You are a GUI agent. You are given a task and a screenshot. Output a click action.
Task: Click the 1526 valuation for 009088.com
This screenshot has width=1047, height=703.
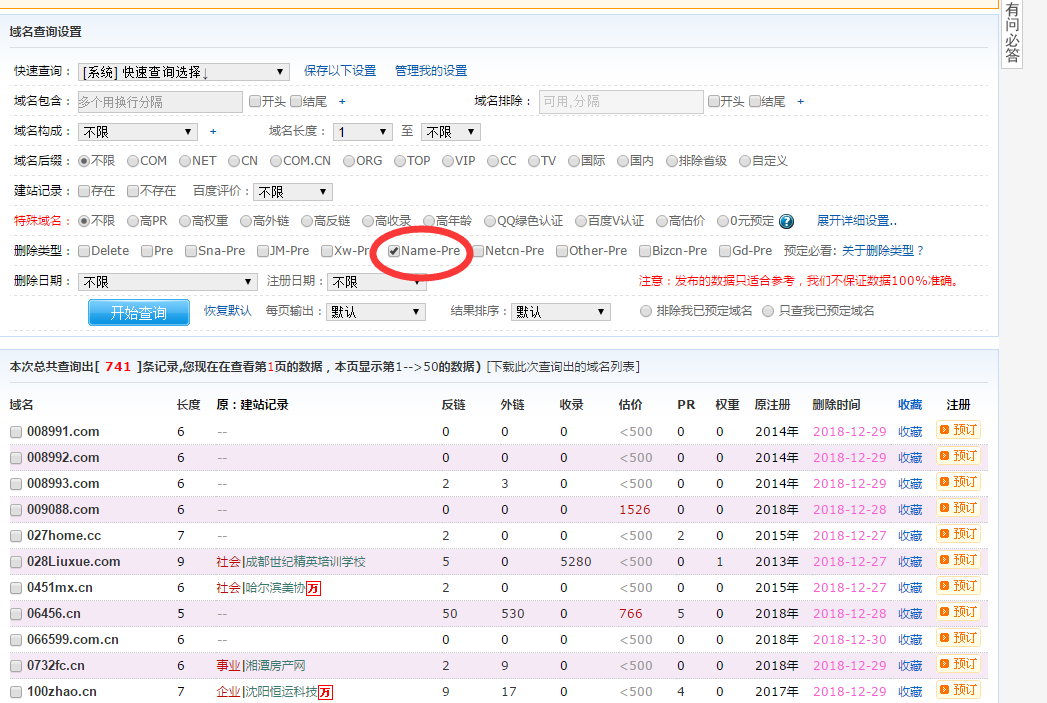634,510
